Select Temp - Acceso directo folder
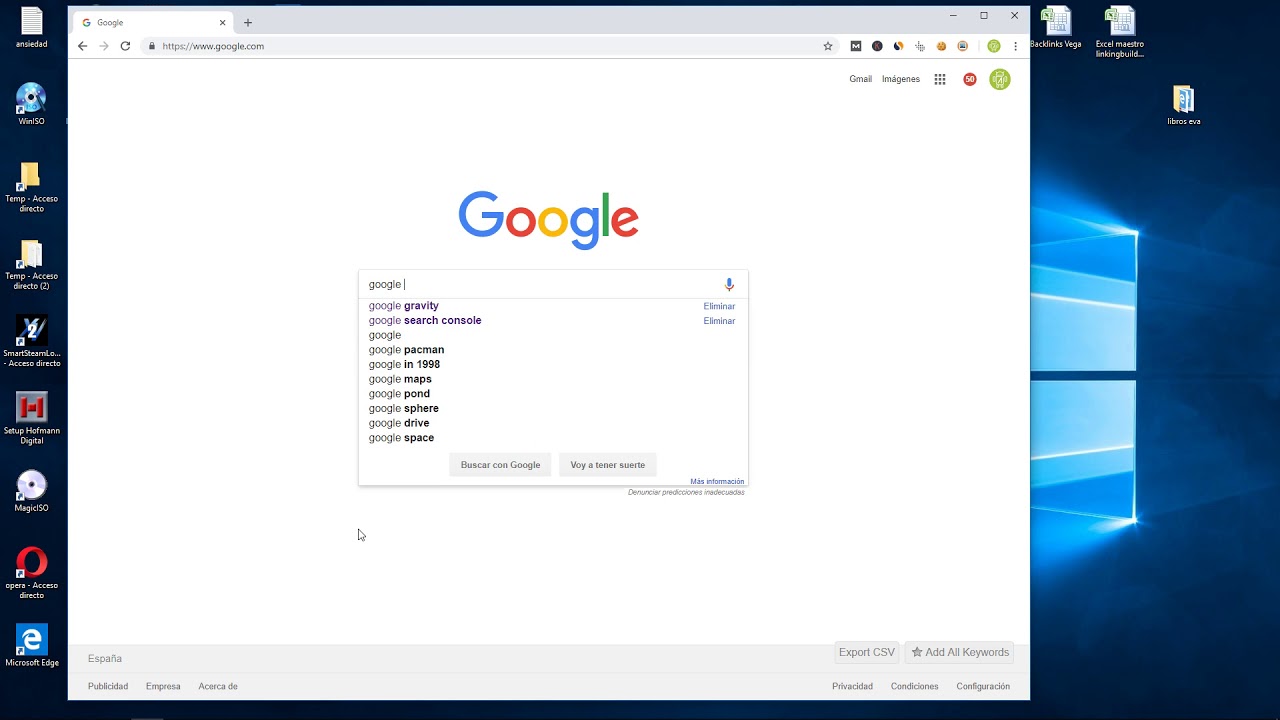The image size is (1280, 720). tap(32, 187)
